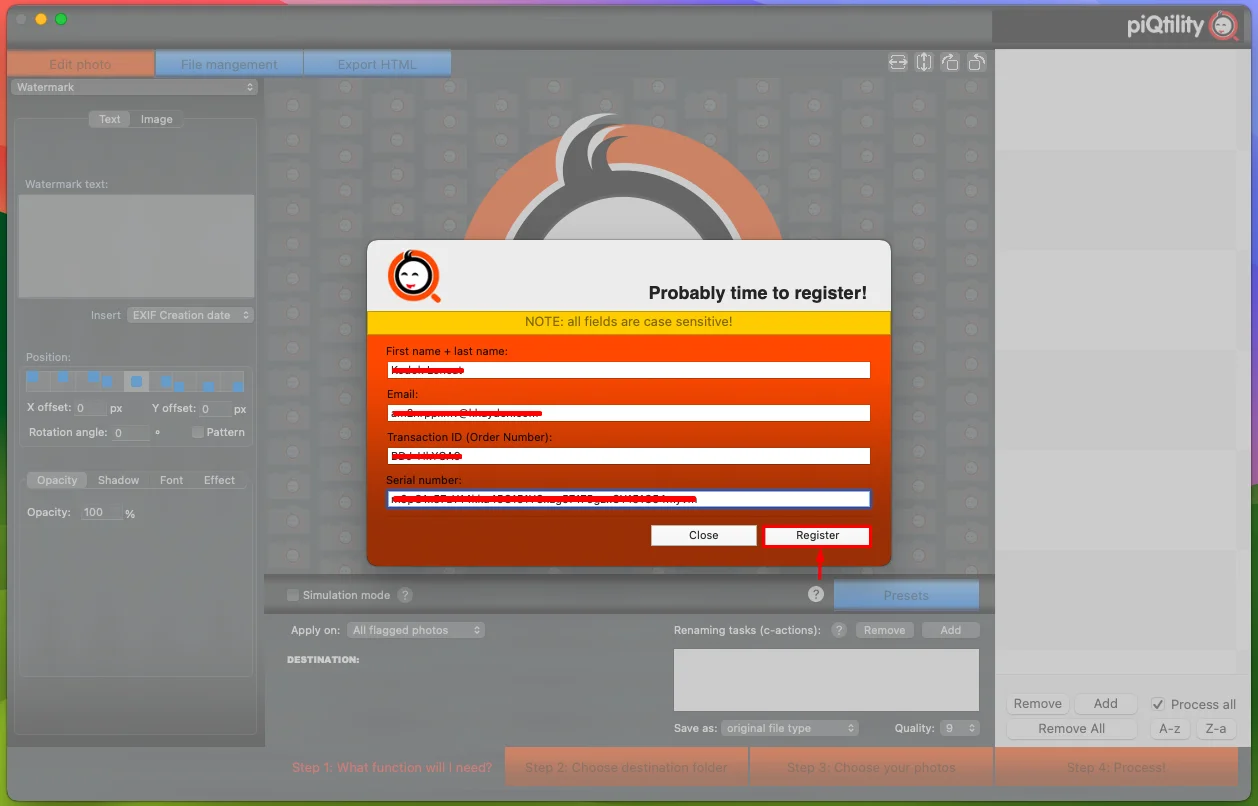The image size is (1258, 806).
Task: Open the All flagged photos dropdown
Action: pyautogui.click(x=416, y=630)
